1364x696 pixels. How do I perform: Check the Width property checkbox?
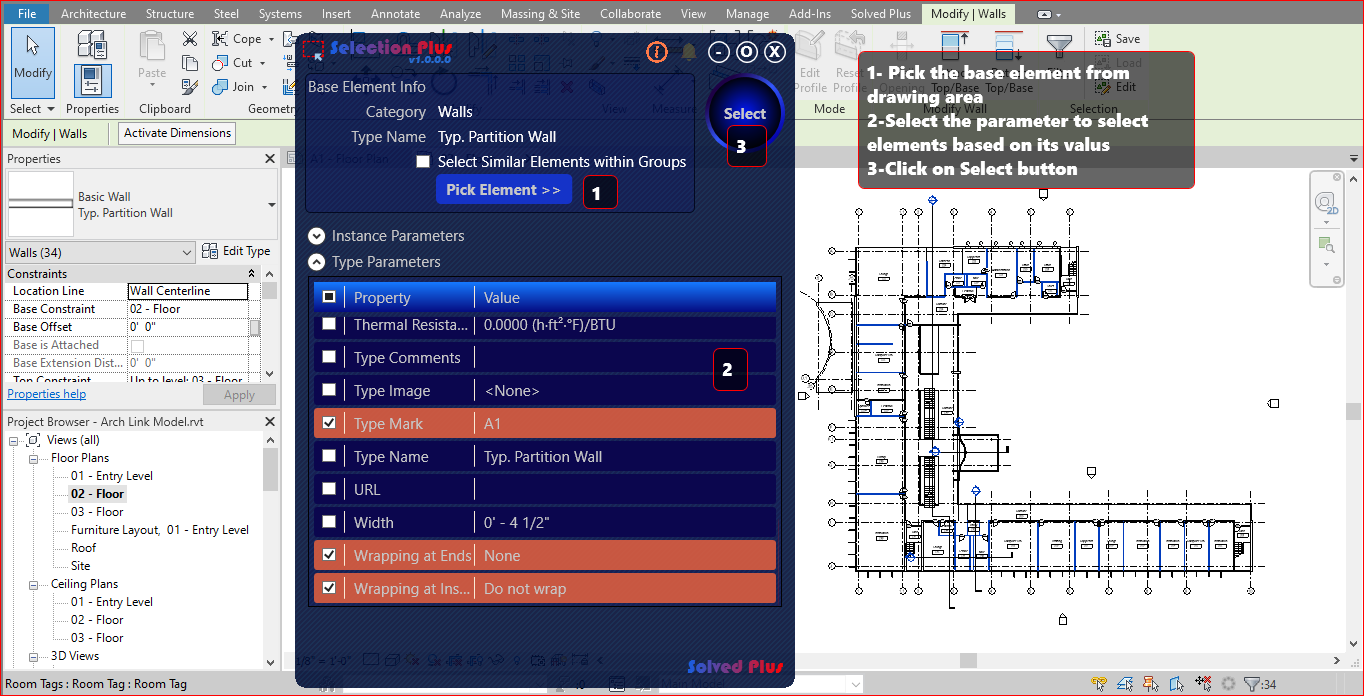[329, 522]
